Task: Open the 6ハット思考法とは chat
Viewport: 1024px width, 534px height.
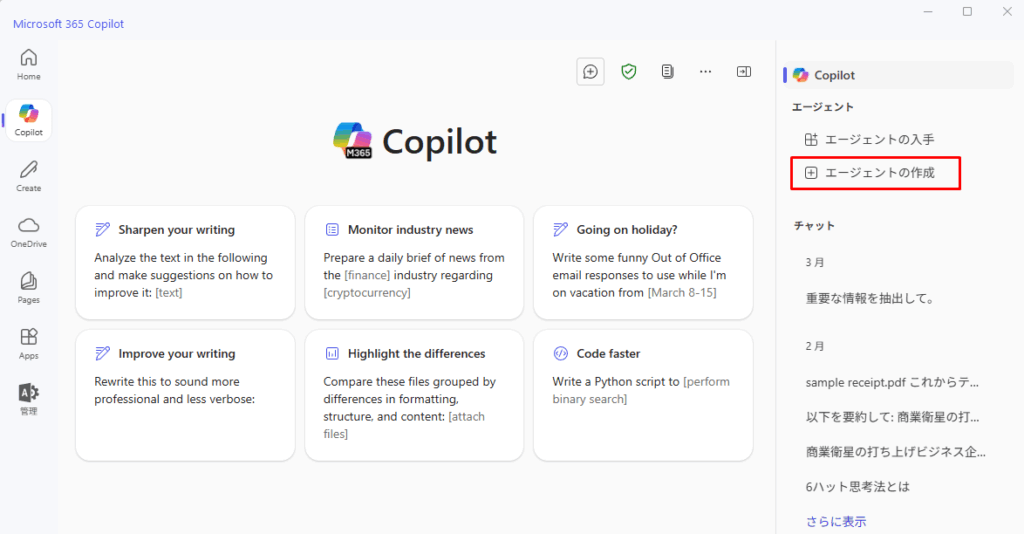Action: [x=857, y=486]
